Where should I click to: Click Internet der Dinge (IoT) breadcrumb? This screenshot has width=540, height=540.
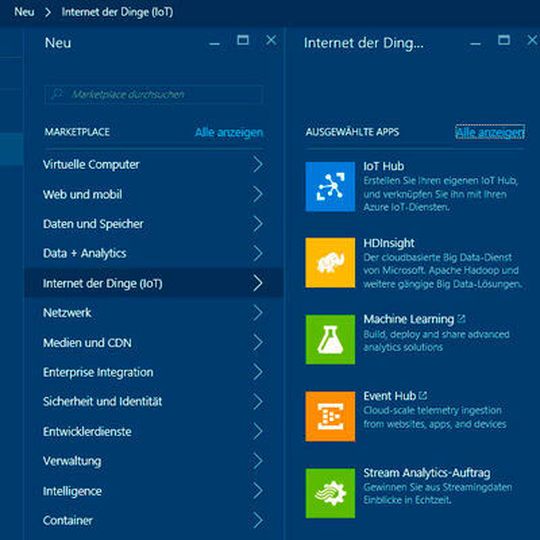coord(117,12)
